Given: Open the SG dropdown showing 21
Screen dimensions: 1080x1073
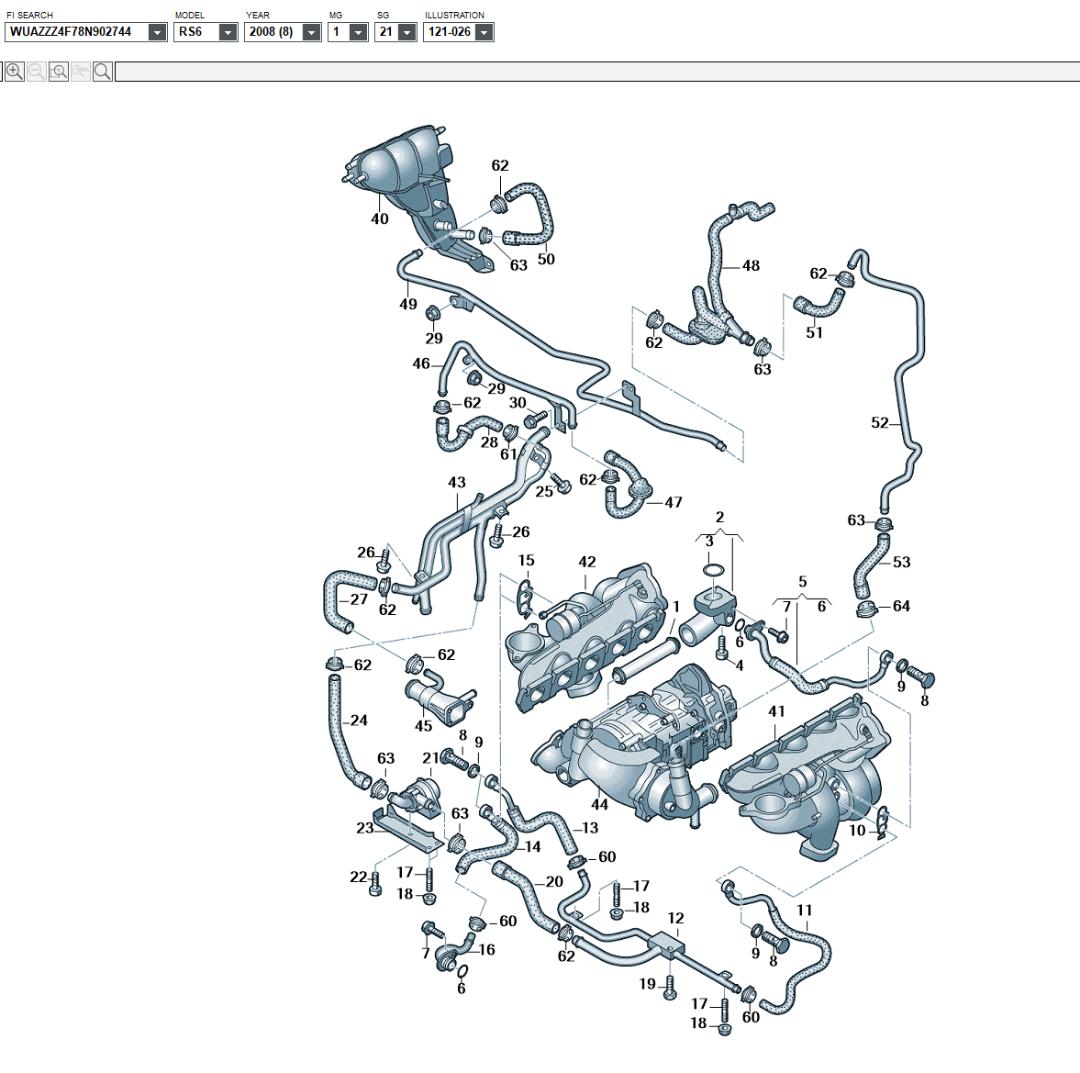Looking at the screenshot, I should click(406, 32).
